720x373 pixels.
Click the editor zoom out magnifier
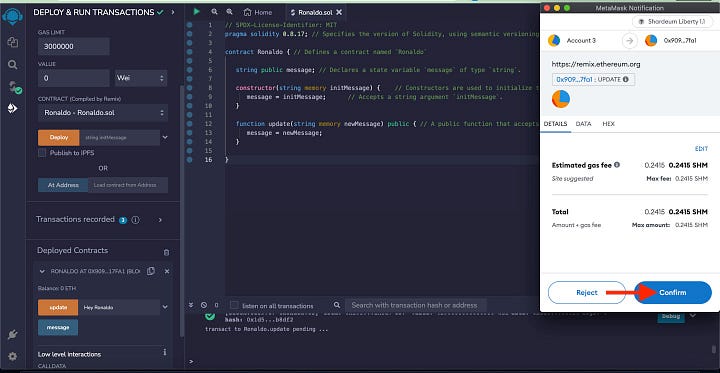214,12
